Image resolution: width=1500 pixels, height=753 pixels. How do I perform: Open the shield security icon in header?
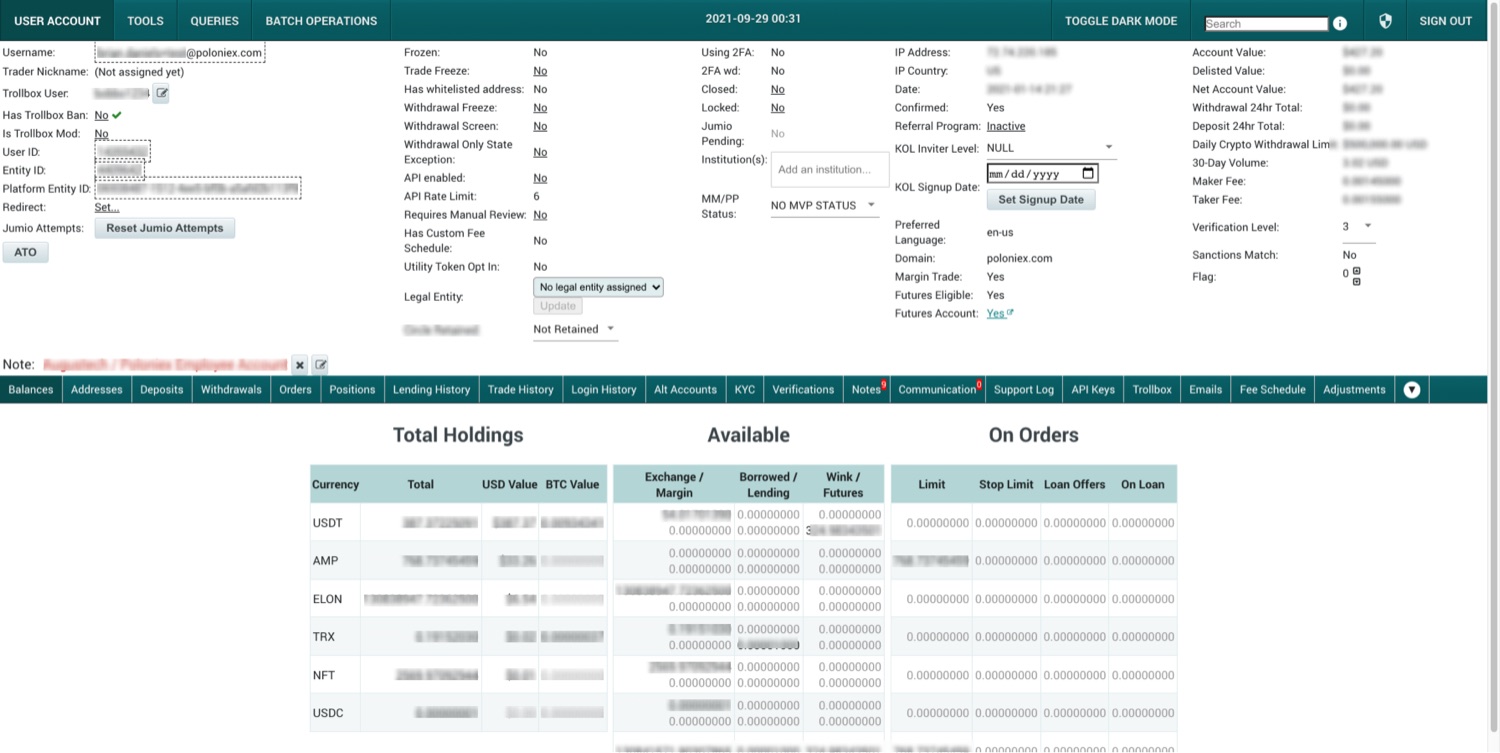1385,21
